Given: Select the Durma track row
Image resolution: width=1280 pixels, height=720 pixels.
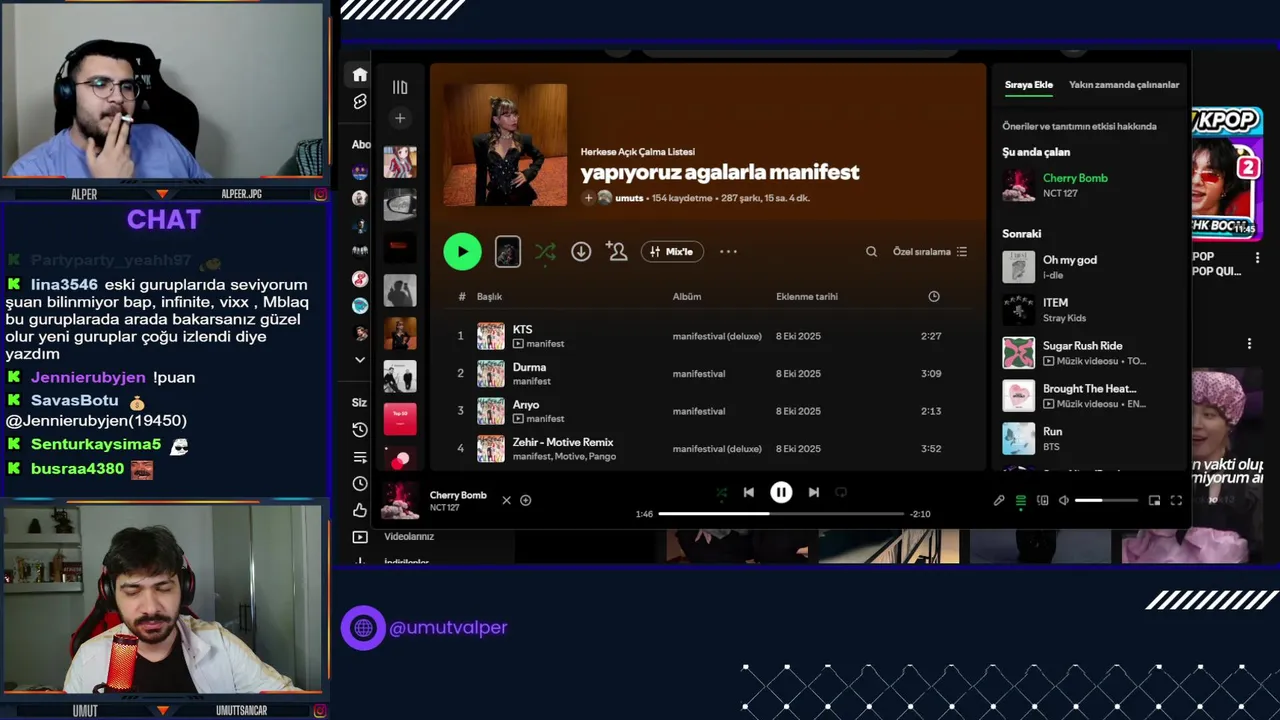Looking at the screenshot, I should click(708, 373).
